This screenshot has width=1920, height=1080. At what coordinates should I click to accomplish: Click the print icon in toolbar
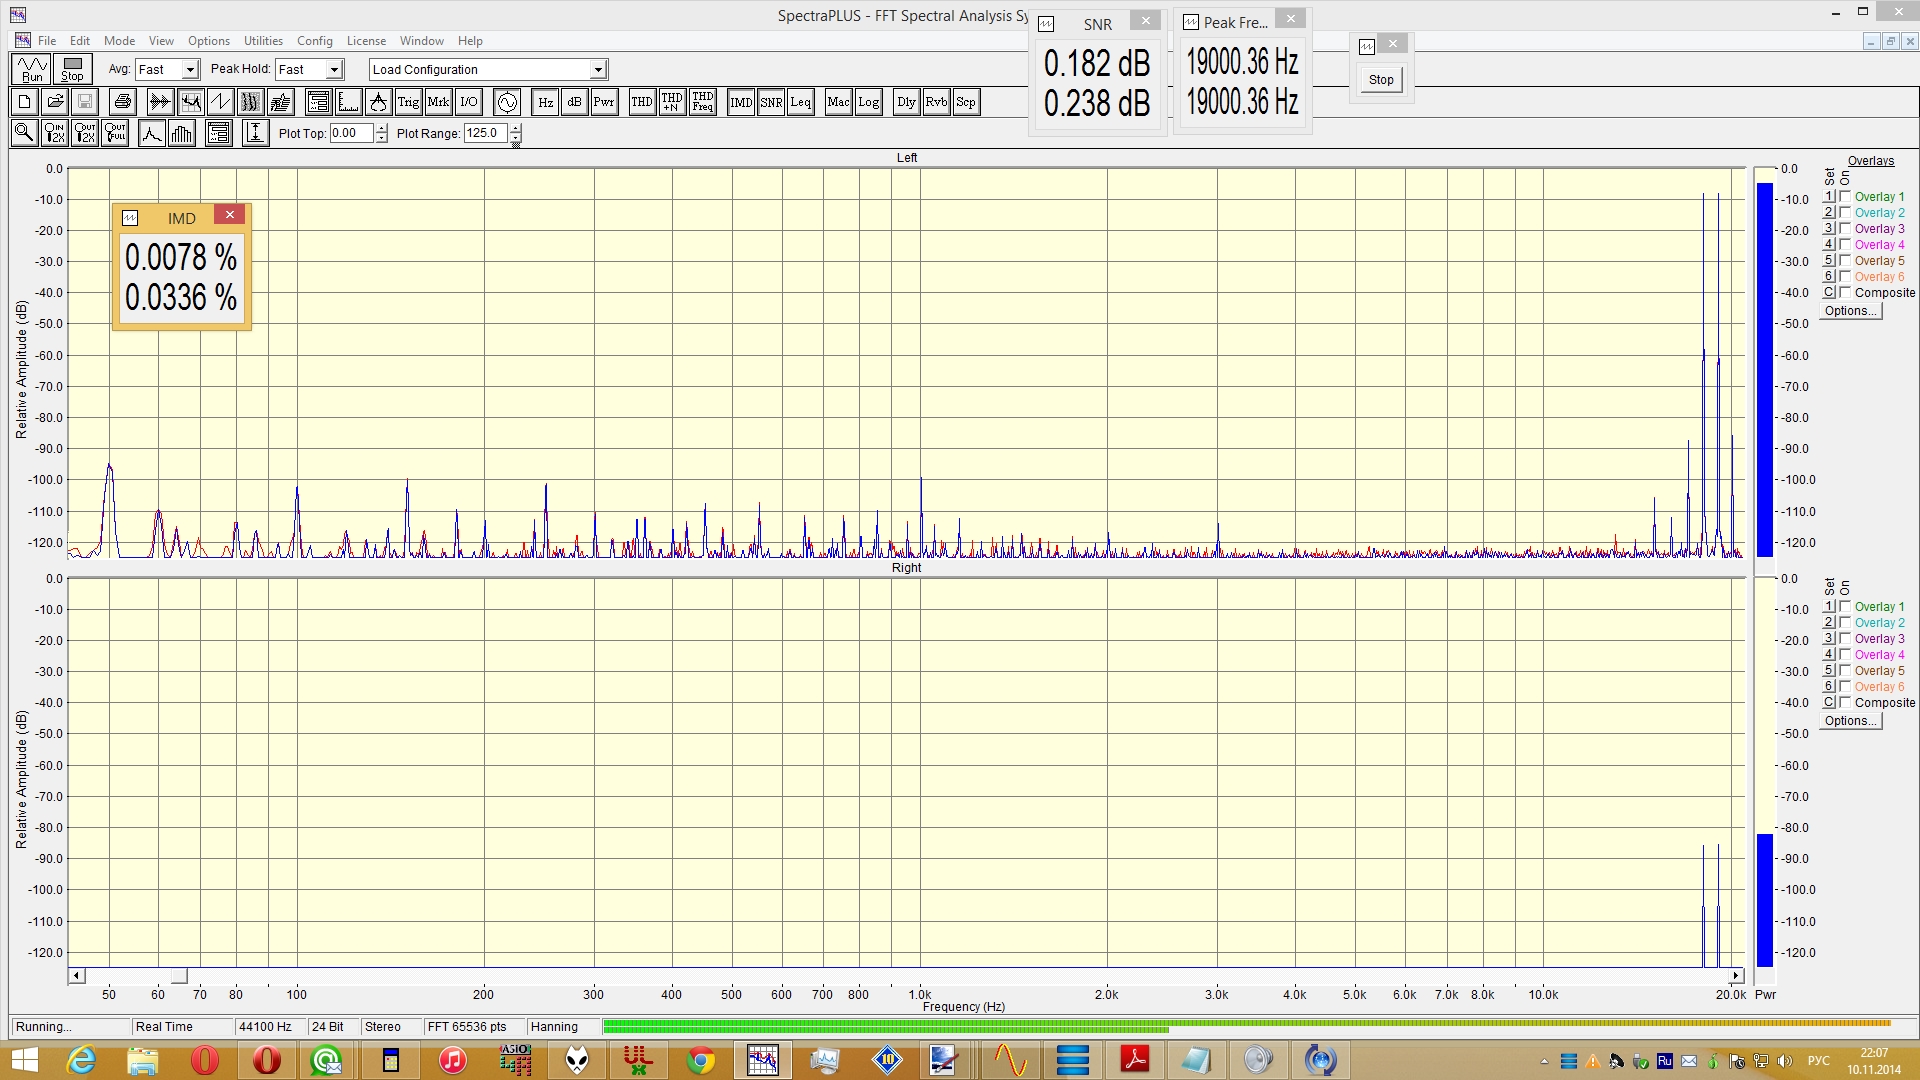point(123,102)
